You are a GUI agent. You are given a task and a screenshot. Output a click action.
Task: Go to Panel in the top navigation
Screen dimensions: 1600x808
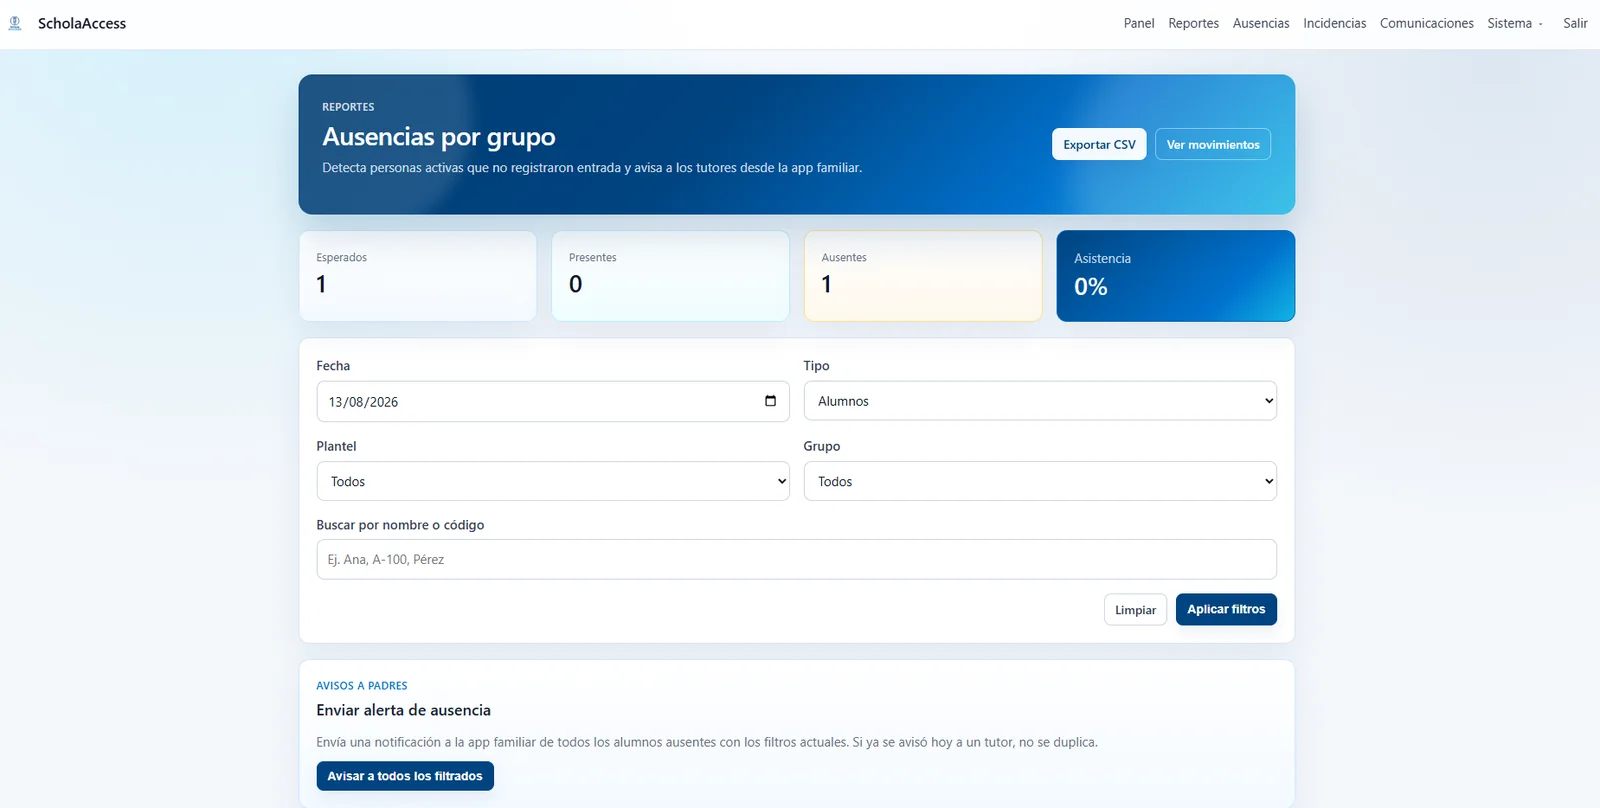coord(1139,23)
